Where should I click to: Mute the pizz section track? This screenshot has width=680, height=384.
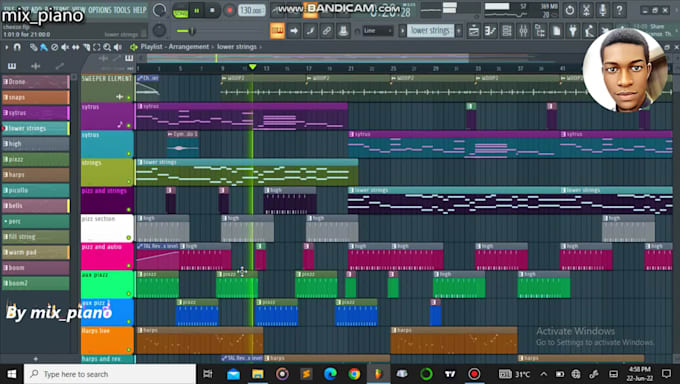129,238
